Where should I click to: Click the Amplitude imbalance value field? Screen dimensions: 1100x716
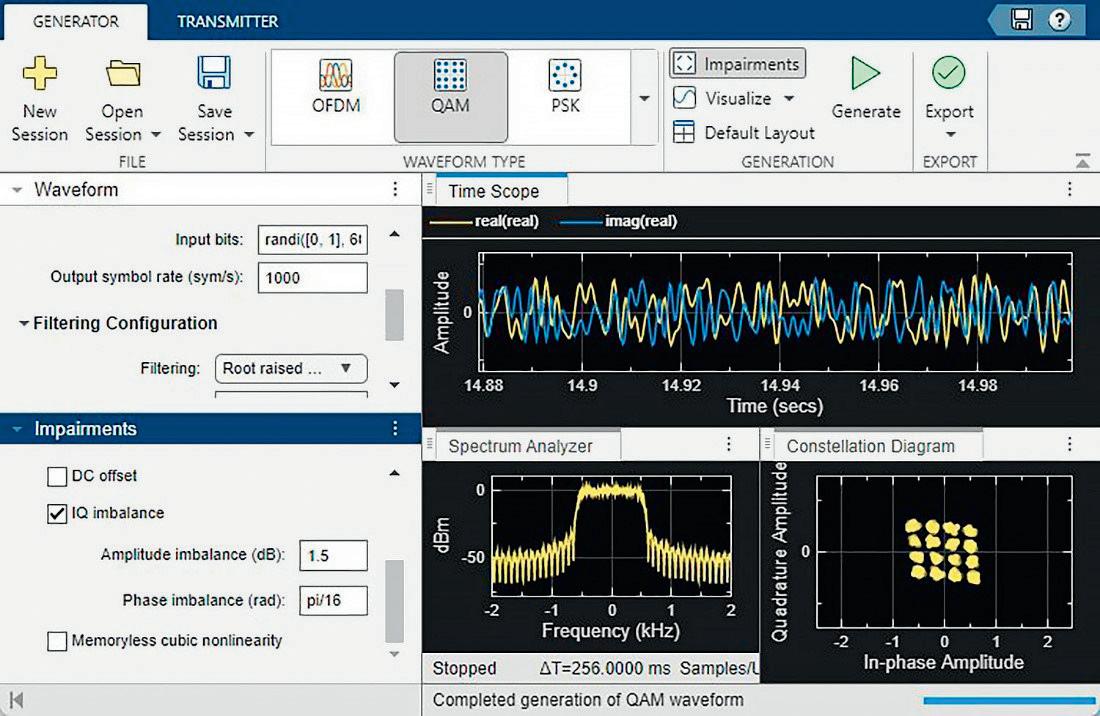coord(333,555)
